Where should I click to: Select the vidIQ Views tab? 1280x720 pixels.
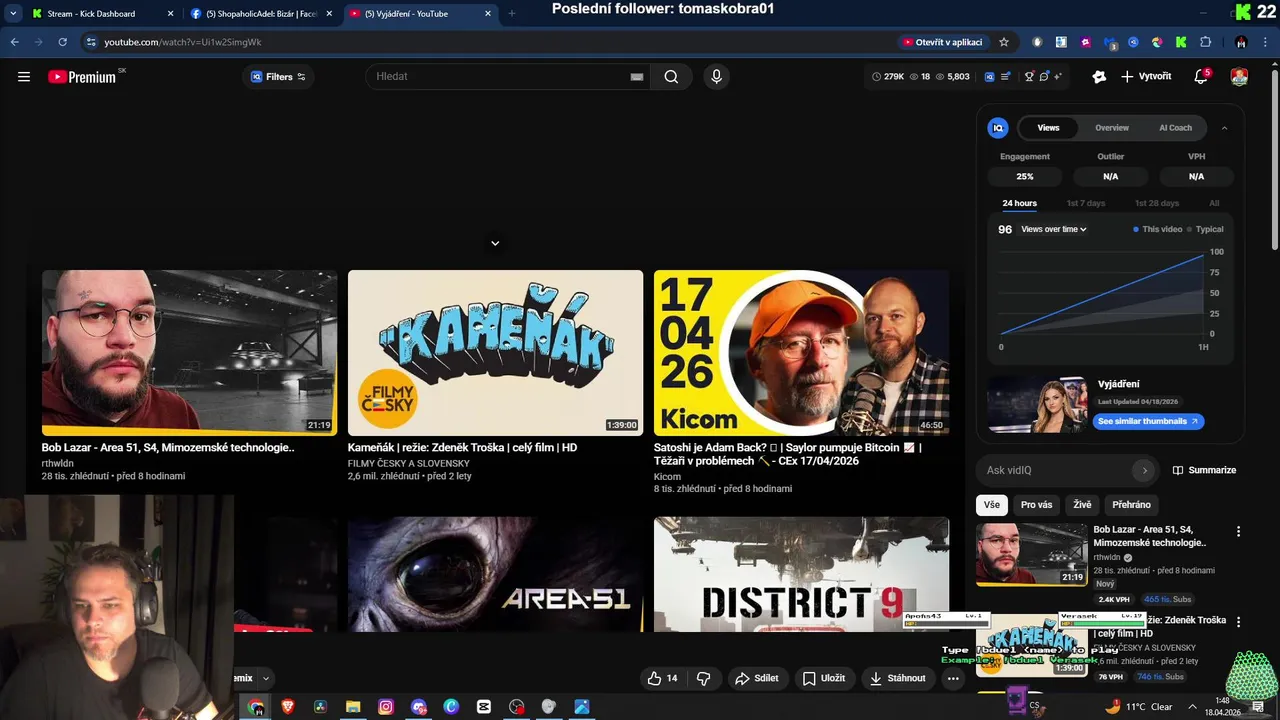pyautogui.click(x=1048, y=128)
